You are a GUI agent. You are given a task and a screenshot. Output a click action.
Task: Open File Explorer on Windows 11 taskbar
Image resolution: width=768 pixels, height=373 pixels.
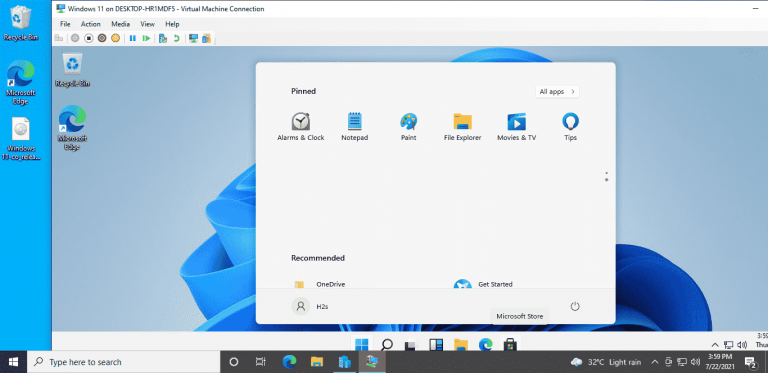[460, 345]
